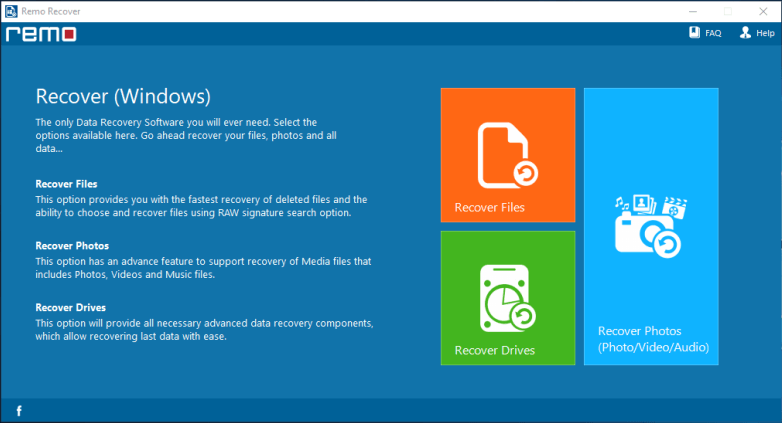Click the disabled maximize window button
Viewport: 782px width, 423px height.
pos(727,10)
